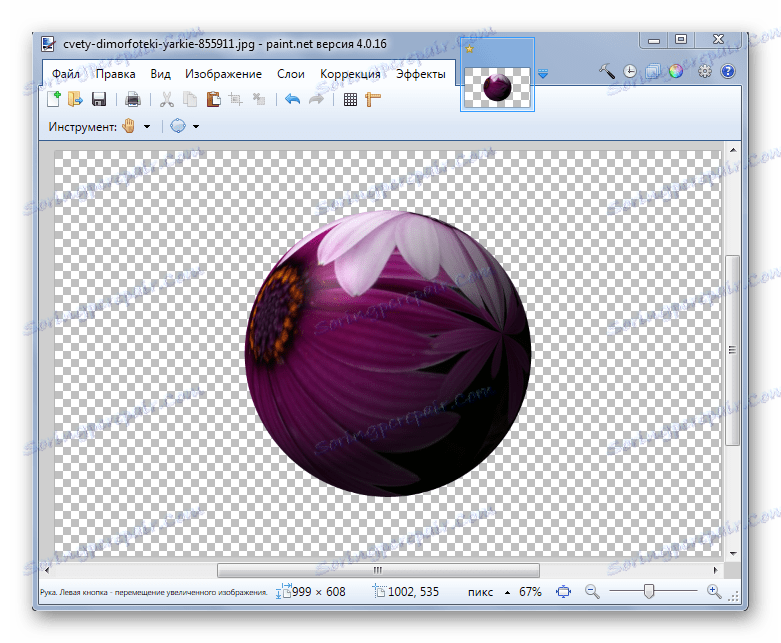The height and width of the screenshot is (643, 781).
Task: Toggle the Tools window hammer icon
Action: coord(606,71)
